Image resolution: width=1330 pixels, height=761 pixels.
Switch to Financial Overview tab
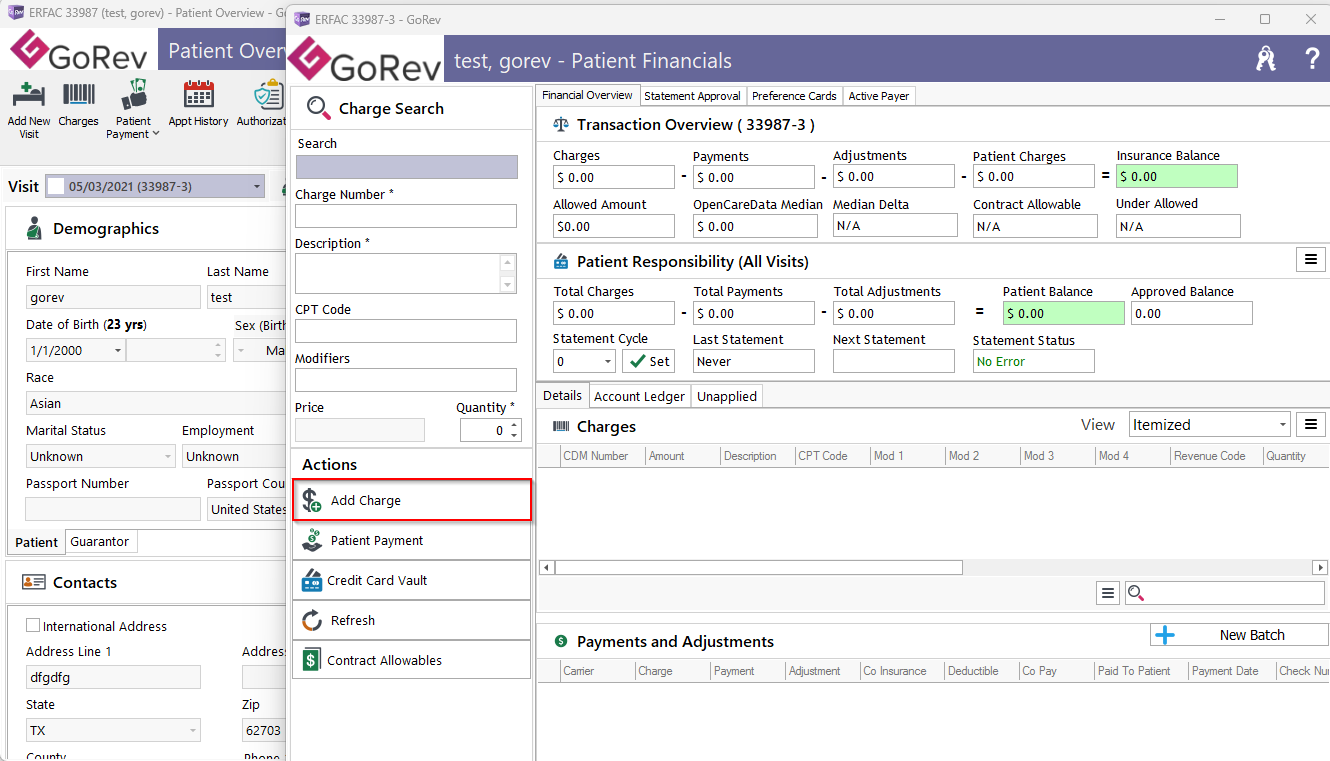tap(587, 95)
